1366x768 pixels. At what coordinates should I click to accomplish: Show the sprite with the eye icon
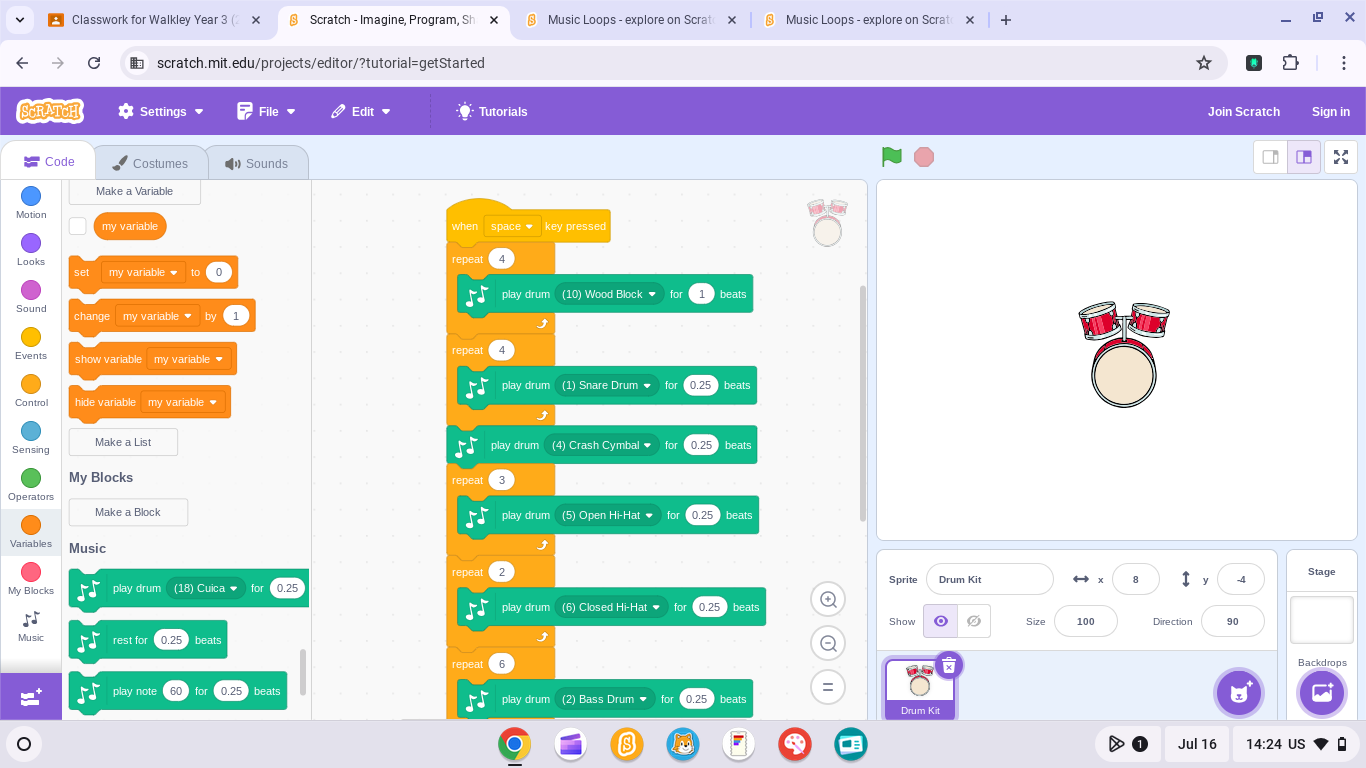(940, 621)
